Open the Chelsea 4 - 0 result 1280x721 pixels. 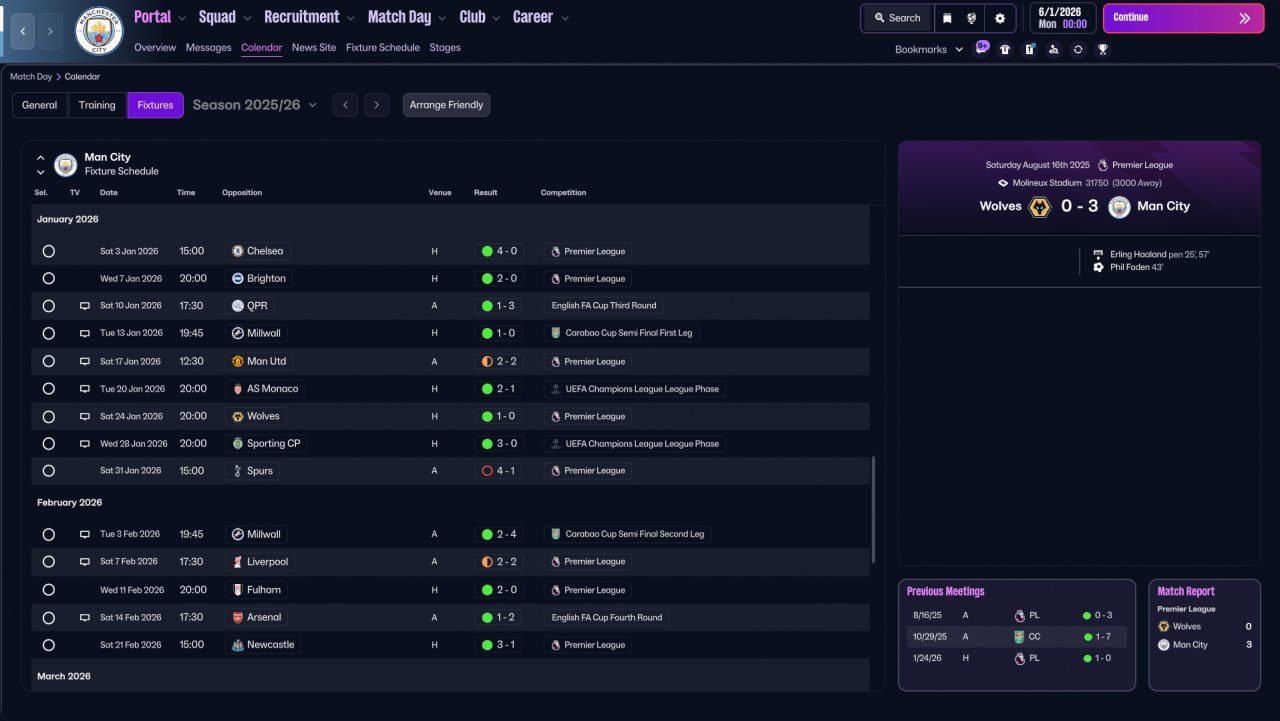tap(499, 251)
